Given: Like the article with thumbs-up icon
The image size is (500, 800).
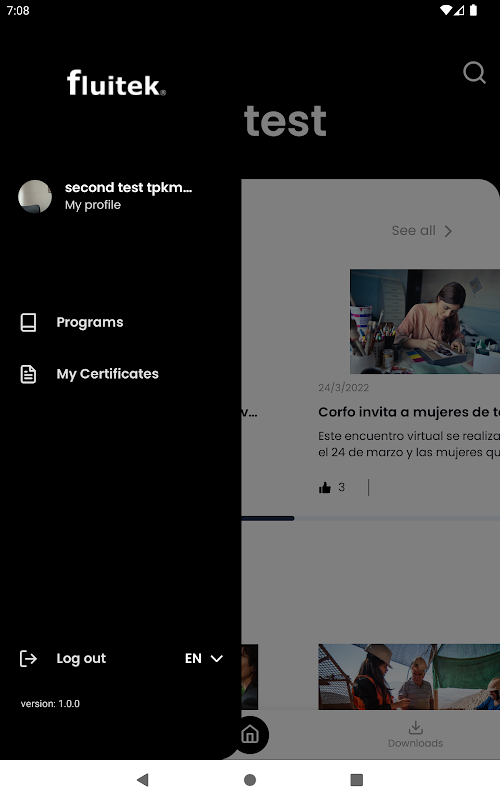Looking at the screenshot, I should tap(325, 487).
